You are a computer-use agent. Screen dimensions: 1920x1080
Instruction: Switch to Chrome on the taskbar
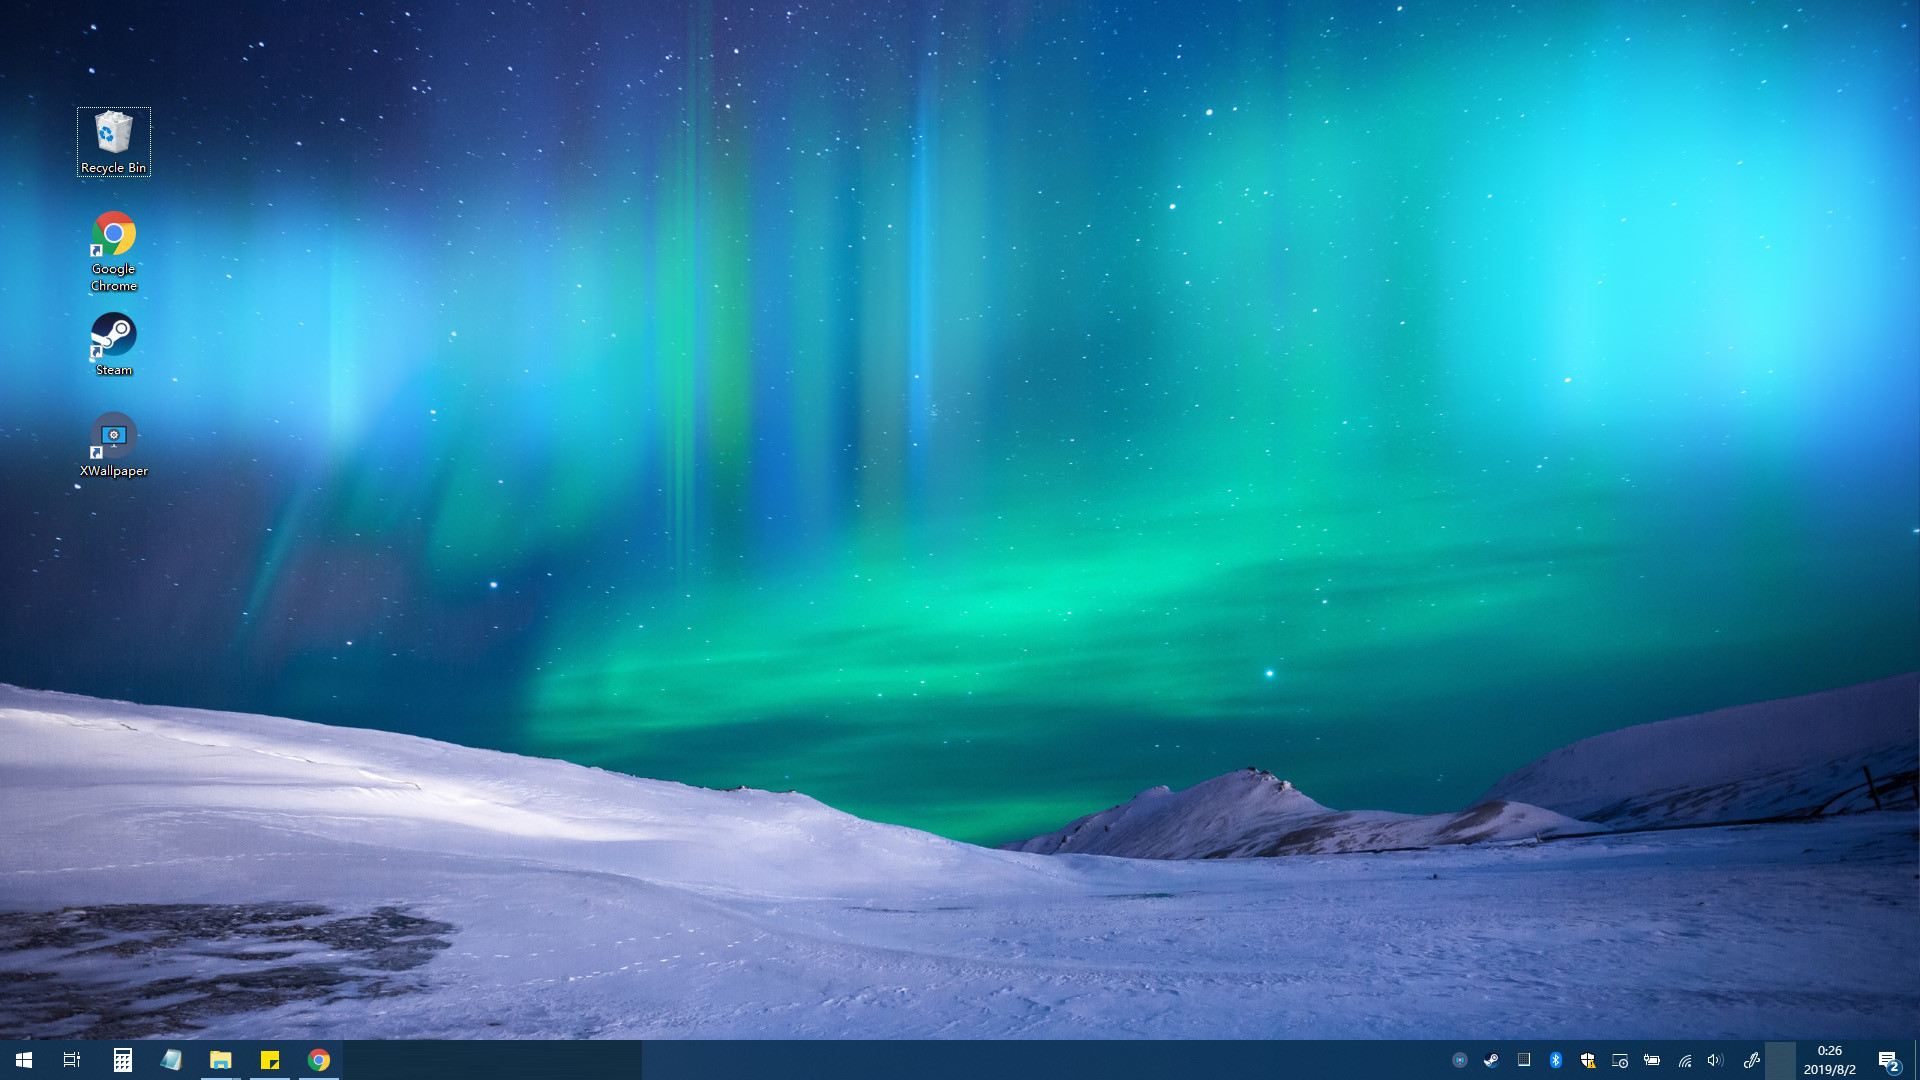pos(319,1060)
